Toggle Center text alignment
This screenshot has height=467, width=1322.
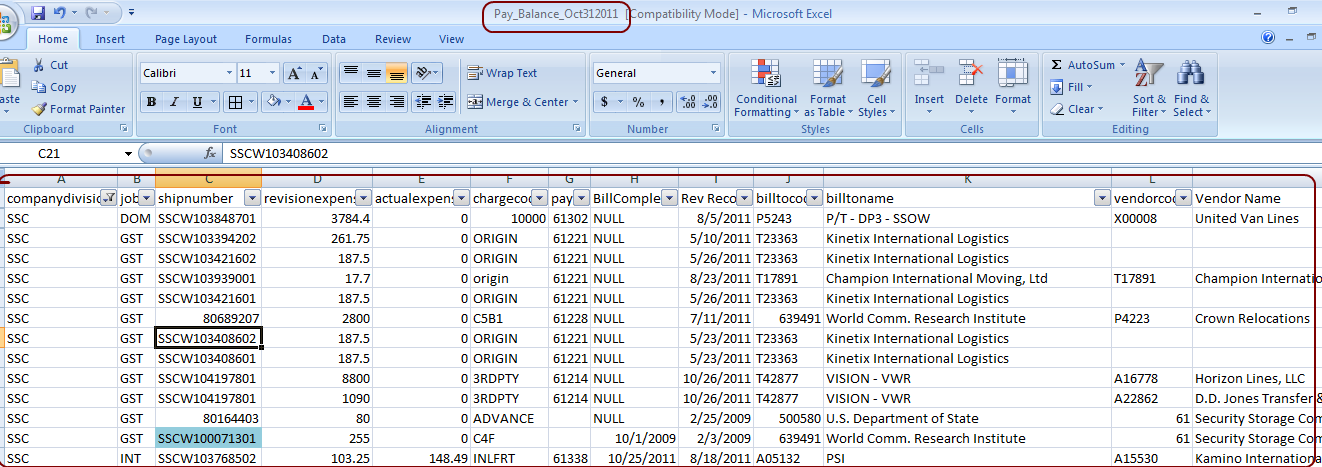373,102
